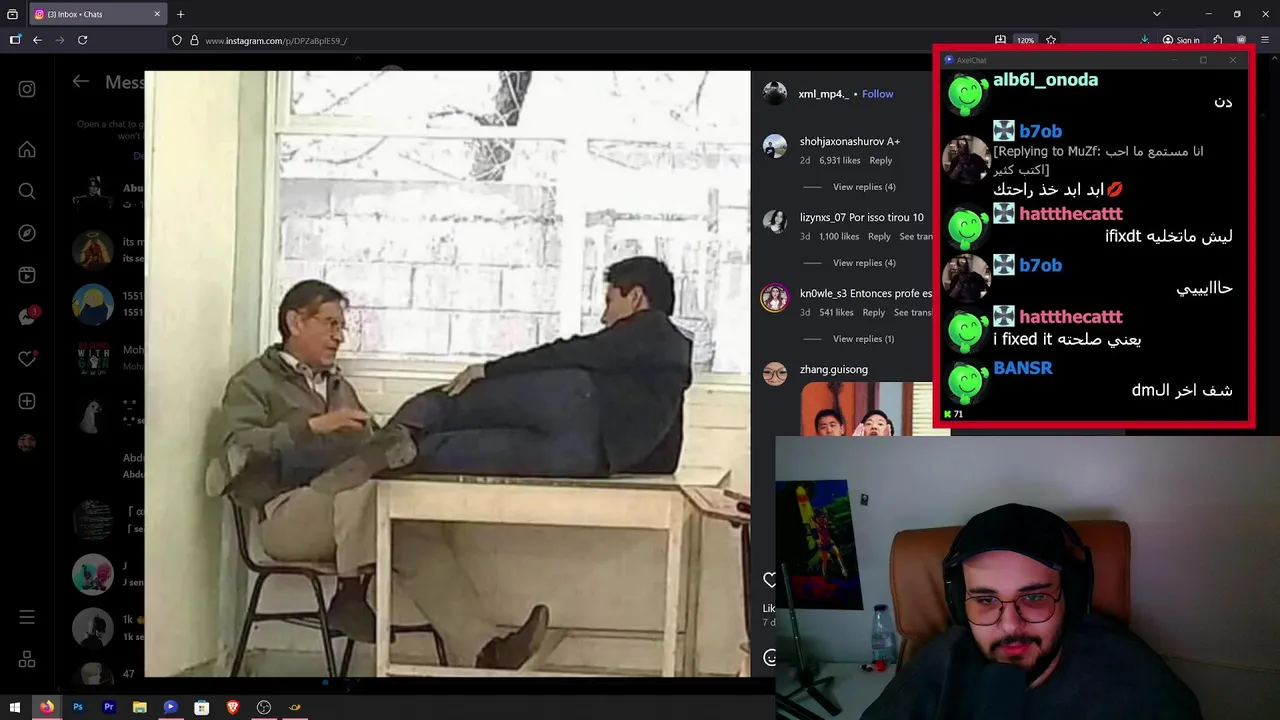Open Photoshop from the taskbar
This screenshot has width=1280, height=720.
point(78,707)
